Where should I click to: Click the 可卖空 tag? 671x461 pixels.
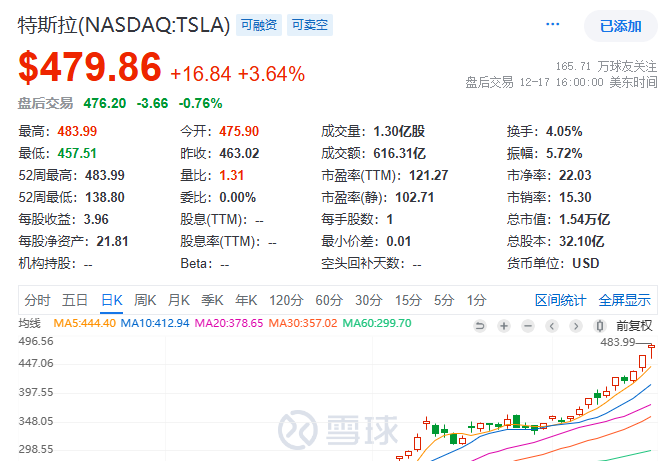click(309, 25)
